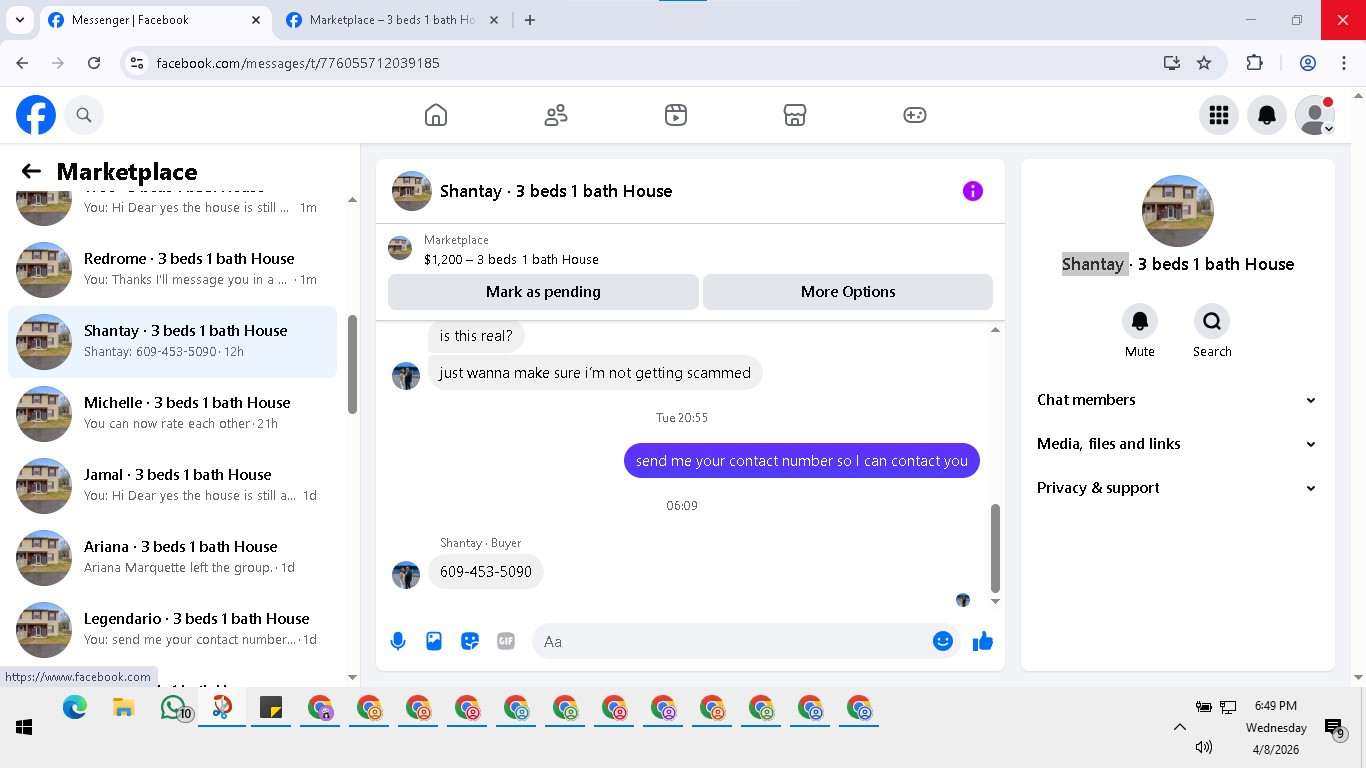
Task: Switch to the Marketplace – 3 beds tab
Action: tap(392, 20)
